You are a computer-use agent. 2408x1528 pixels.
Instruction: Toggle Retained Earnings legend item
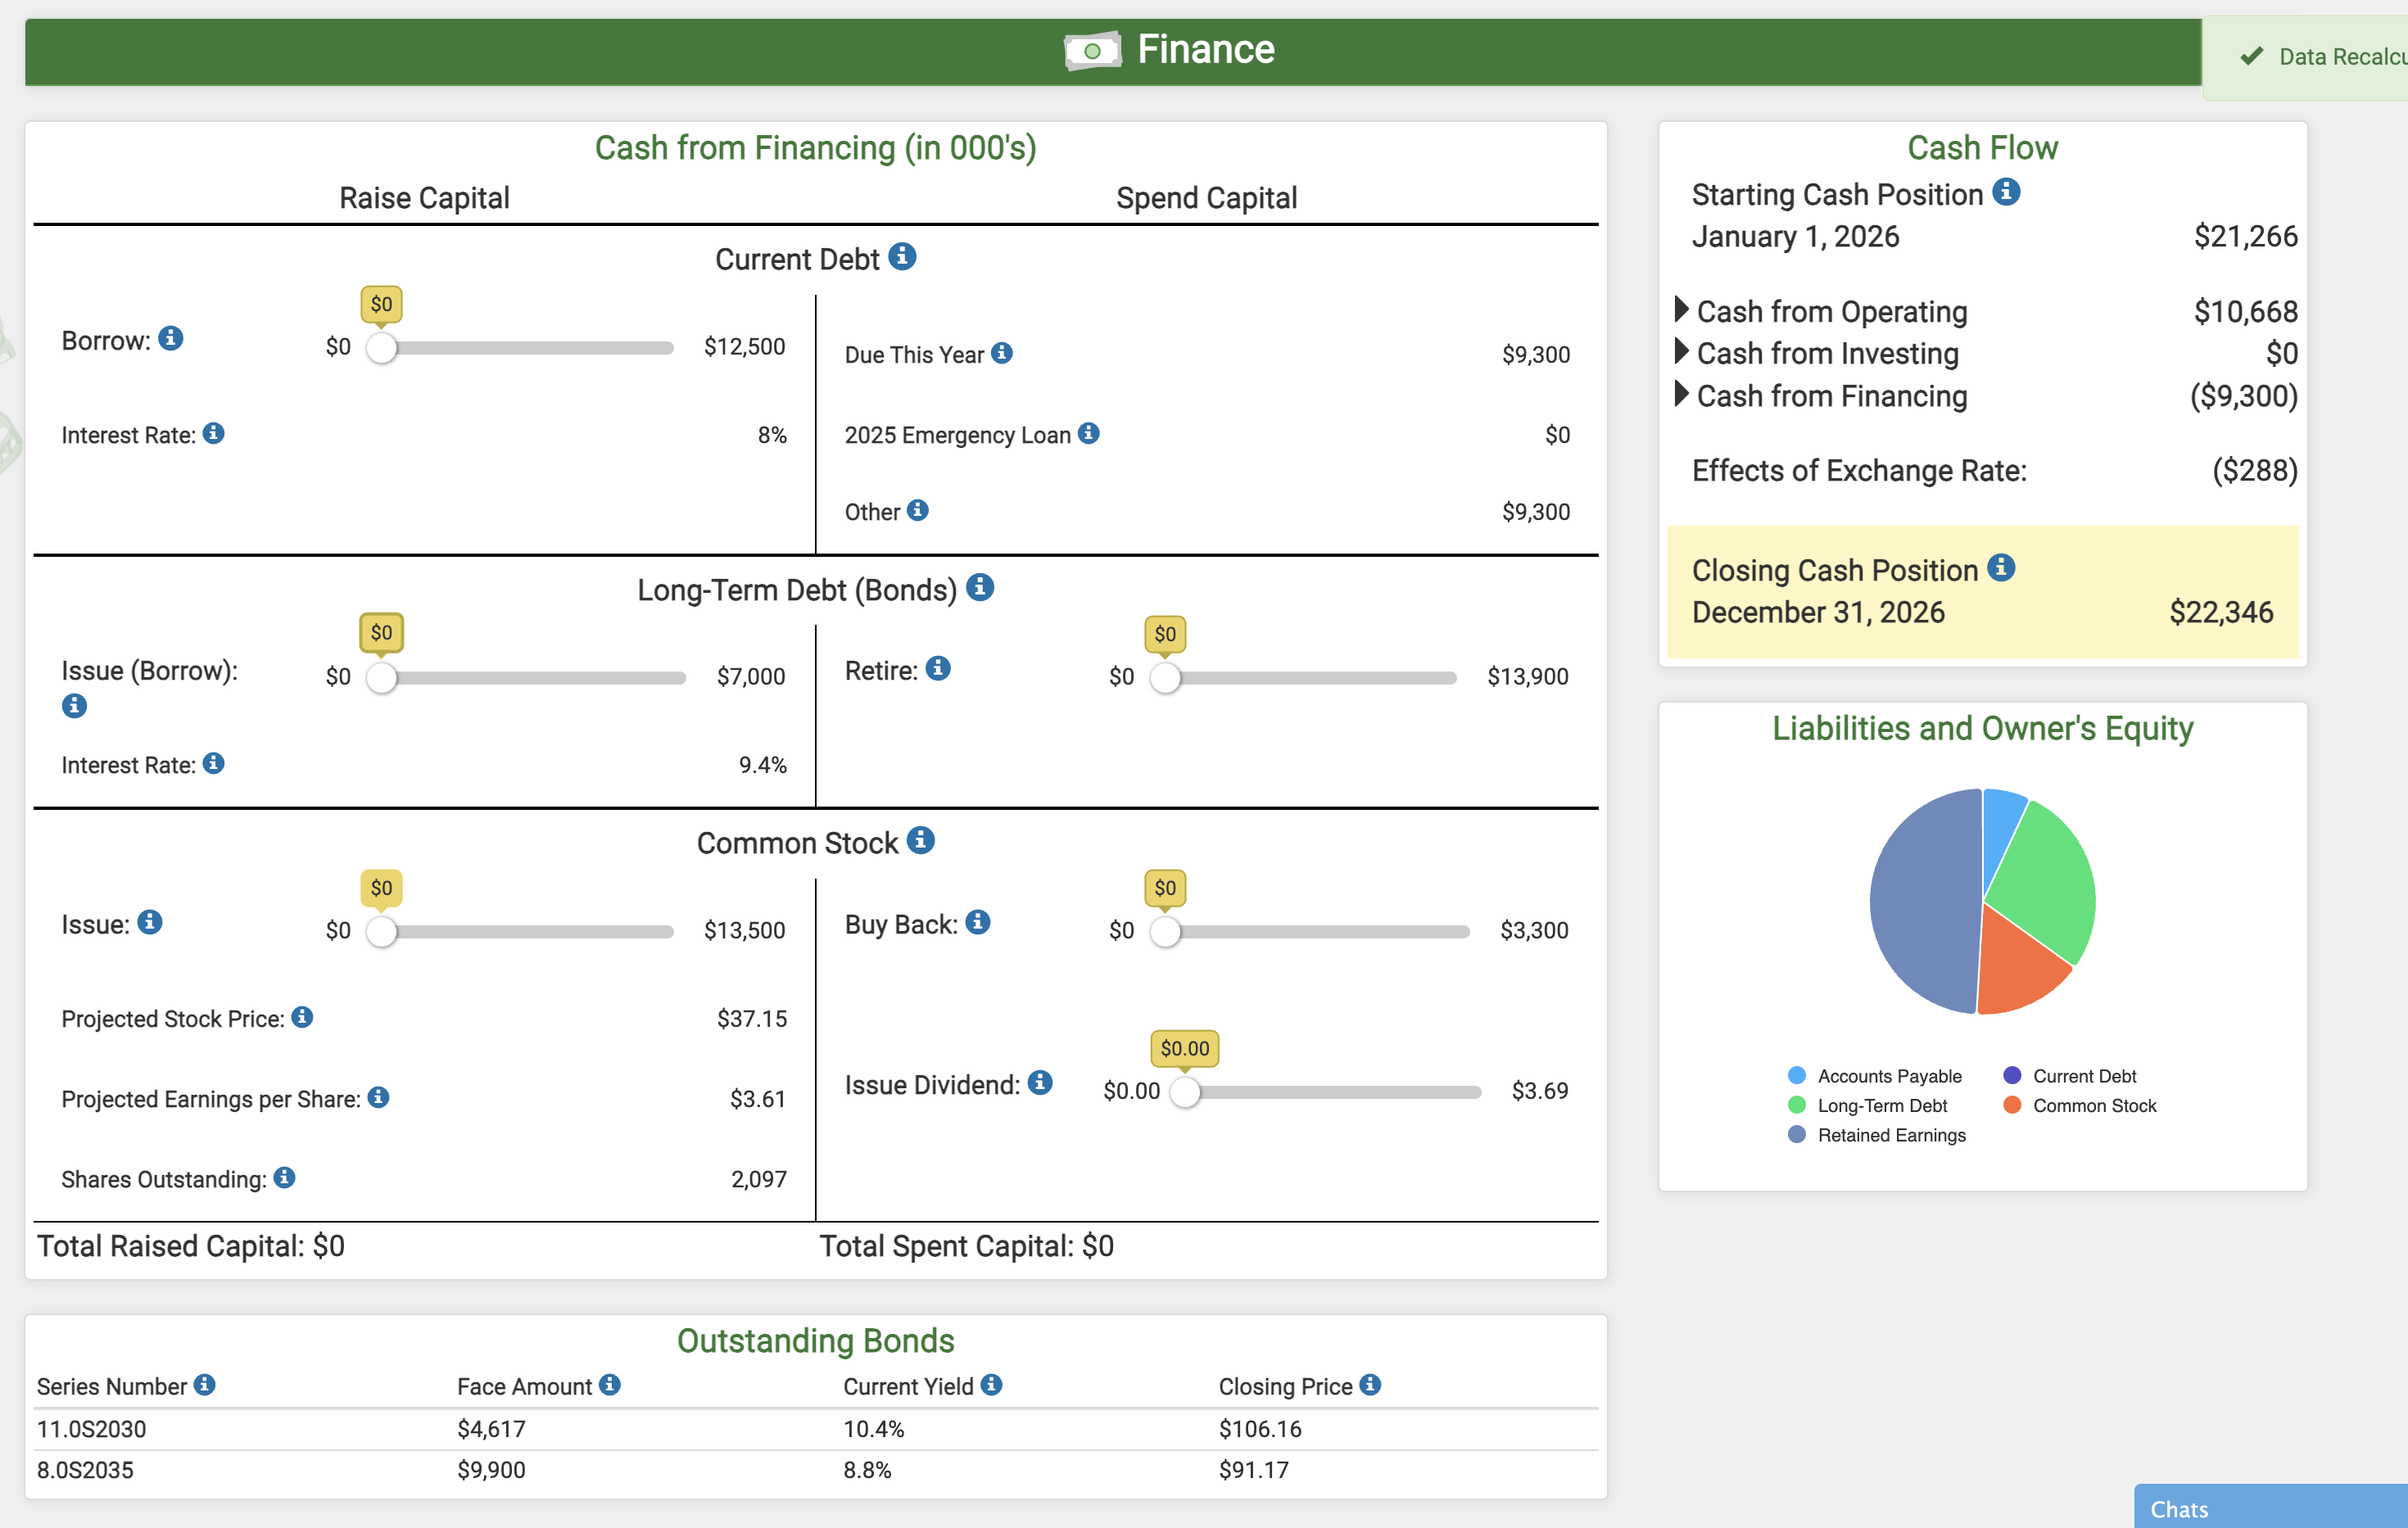click(1877, 1135)
